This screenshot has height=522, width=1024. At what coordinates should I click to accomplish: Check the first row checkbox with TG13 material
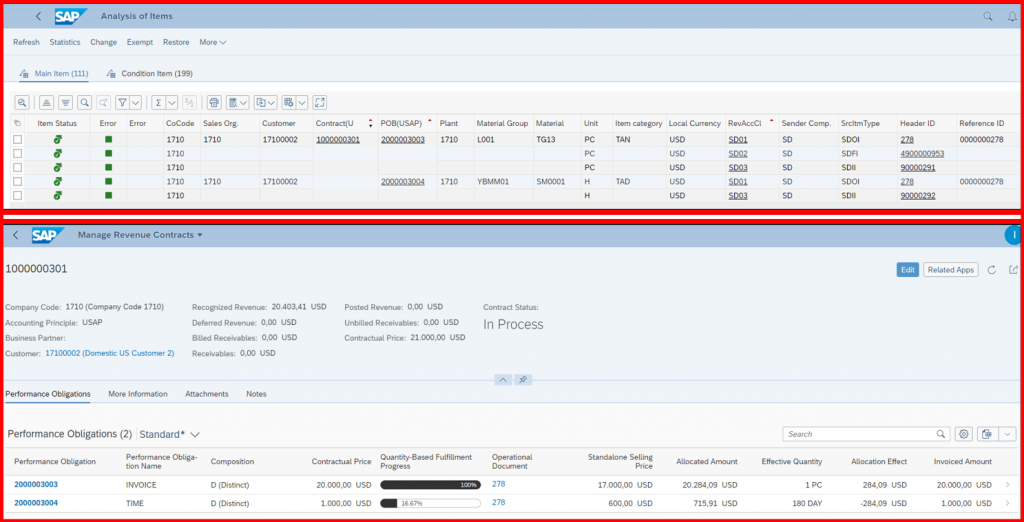[x=18, y=139]
